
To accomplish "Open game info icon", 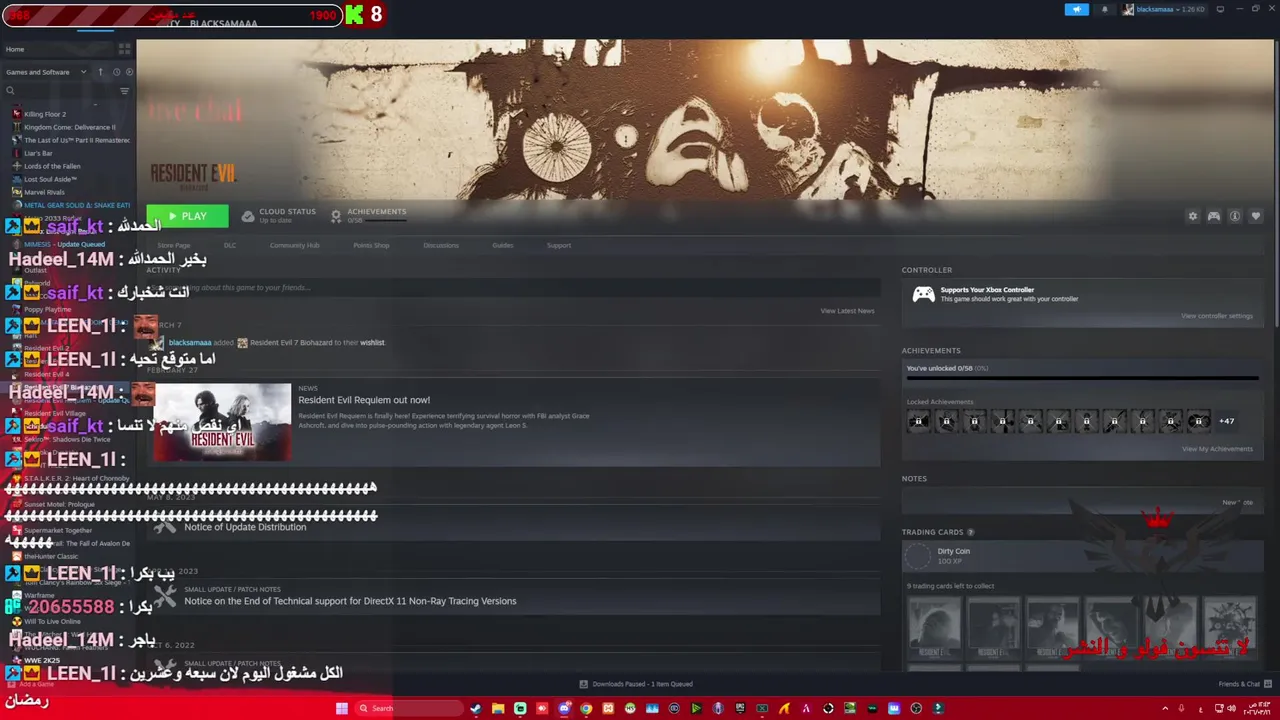I will 1235,216.
